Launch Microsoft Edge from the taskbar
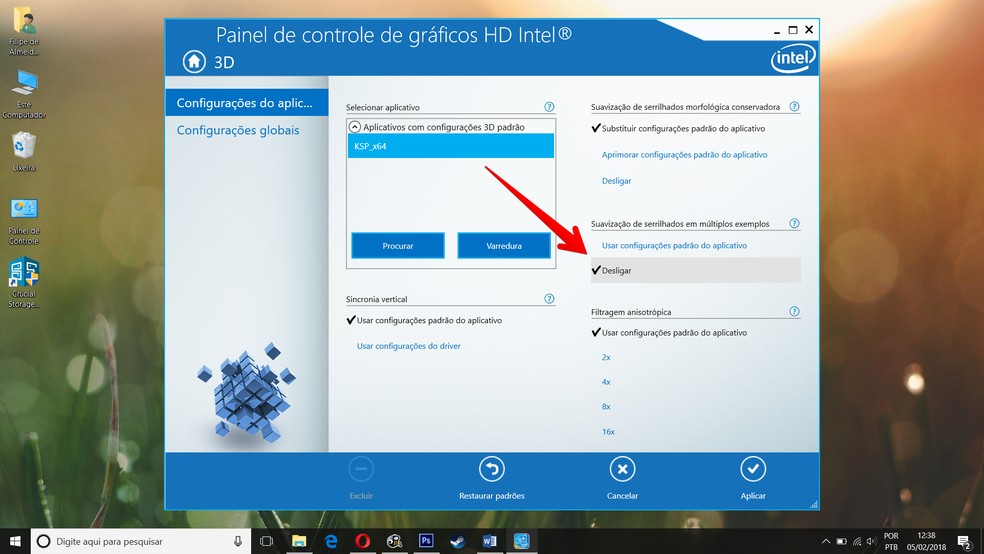984x554 pixels. point(331,541)
